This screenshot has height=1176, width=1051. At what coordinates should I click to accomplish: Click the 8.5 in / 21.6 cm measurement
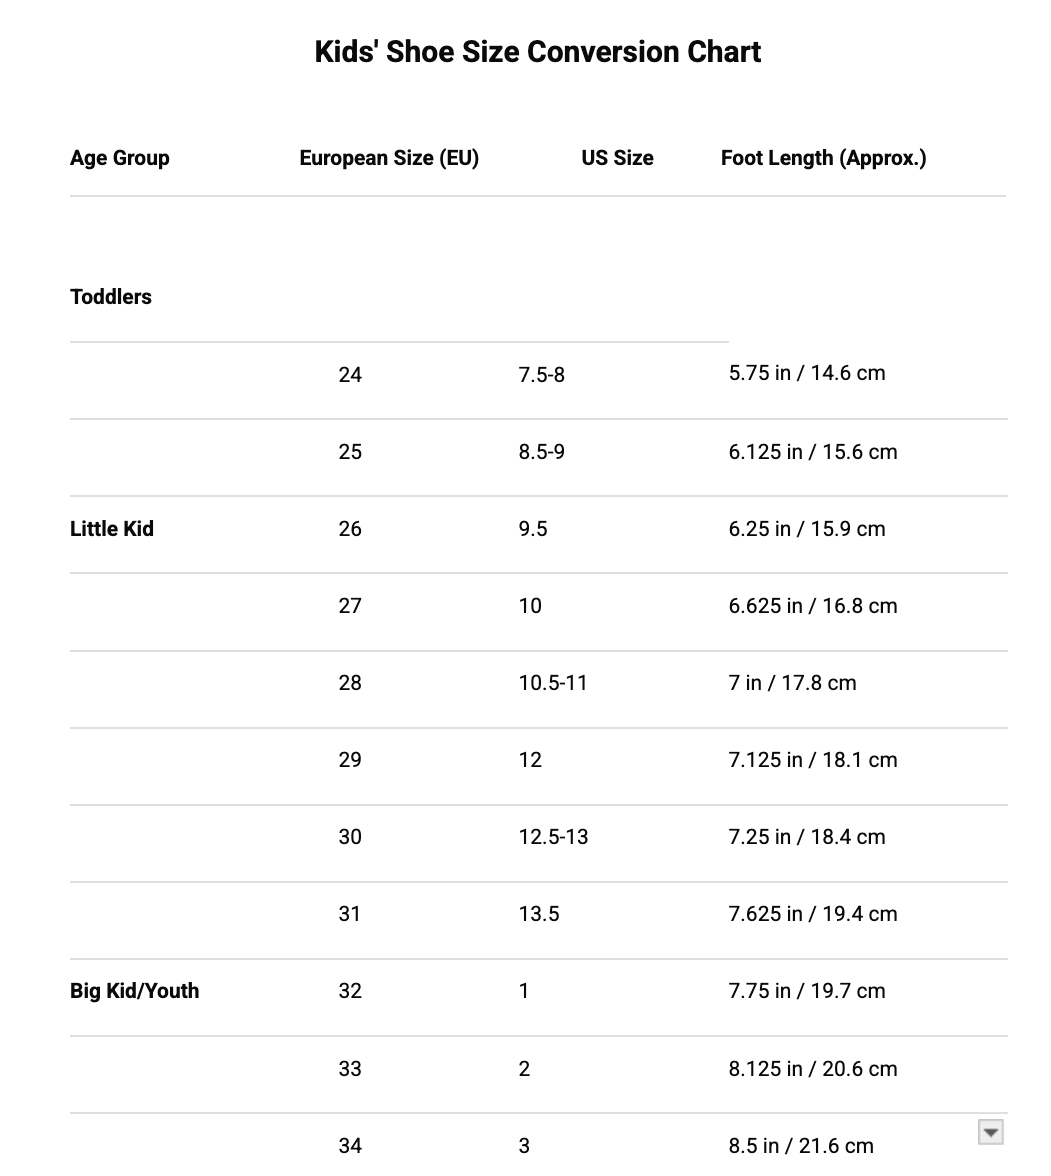pos(800,1146)
